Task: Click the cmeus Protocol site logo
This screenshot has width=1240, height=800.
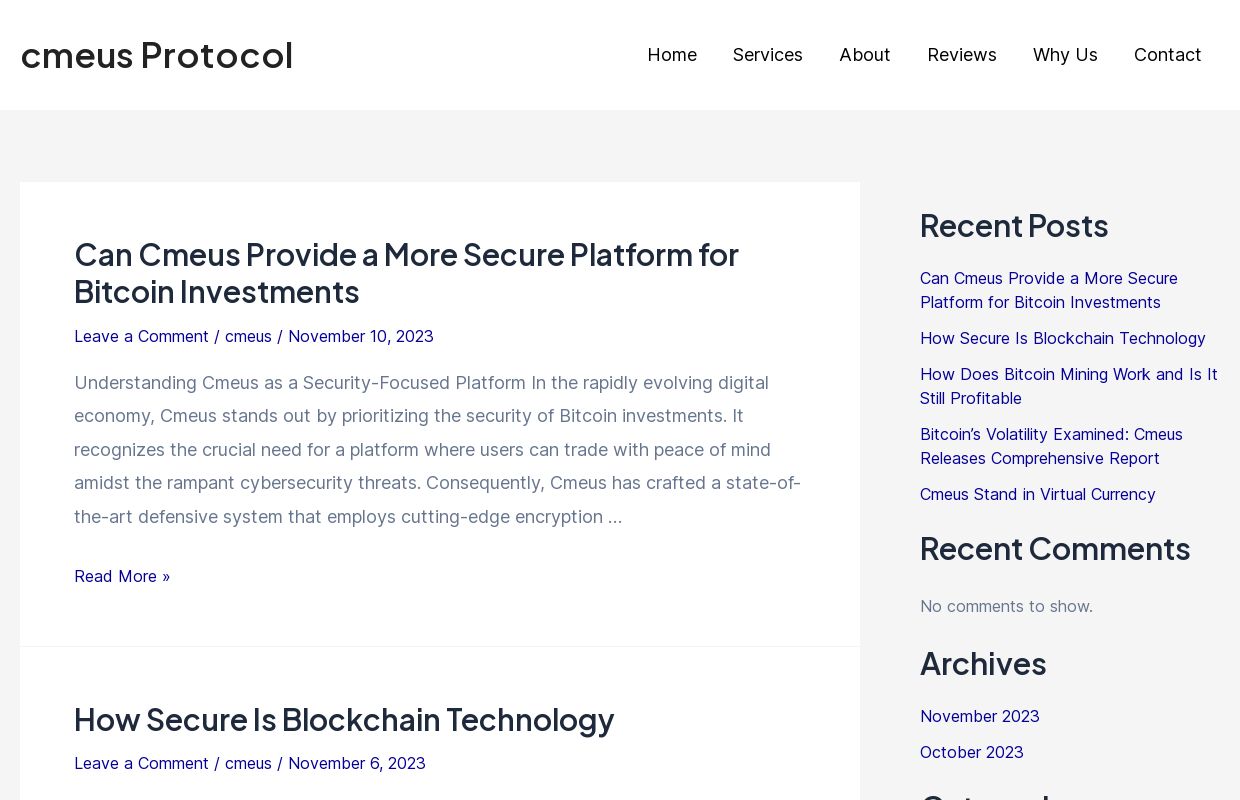Action: [x=156, y=55]
